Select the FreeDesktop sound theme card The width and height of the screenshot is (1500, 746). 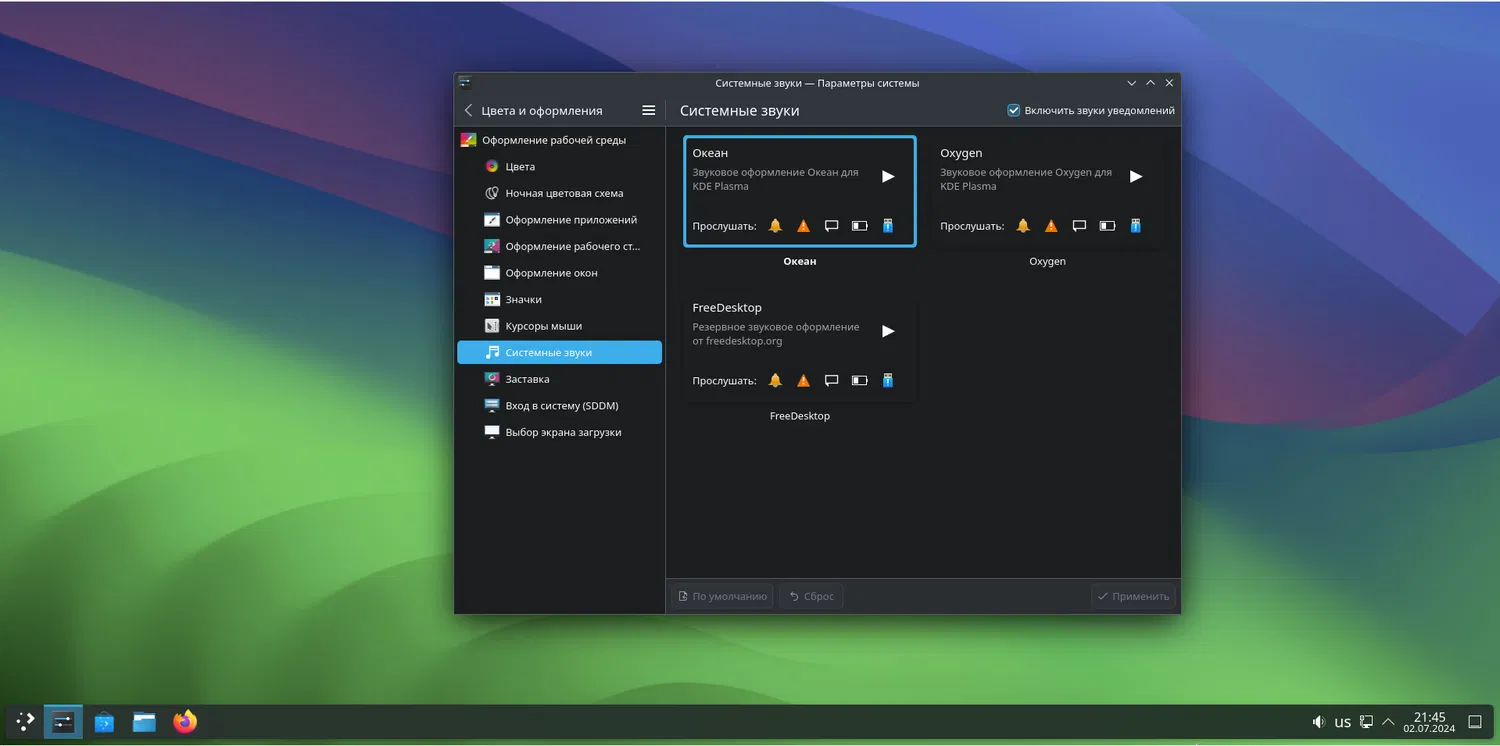pos(800,346)
